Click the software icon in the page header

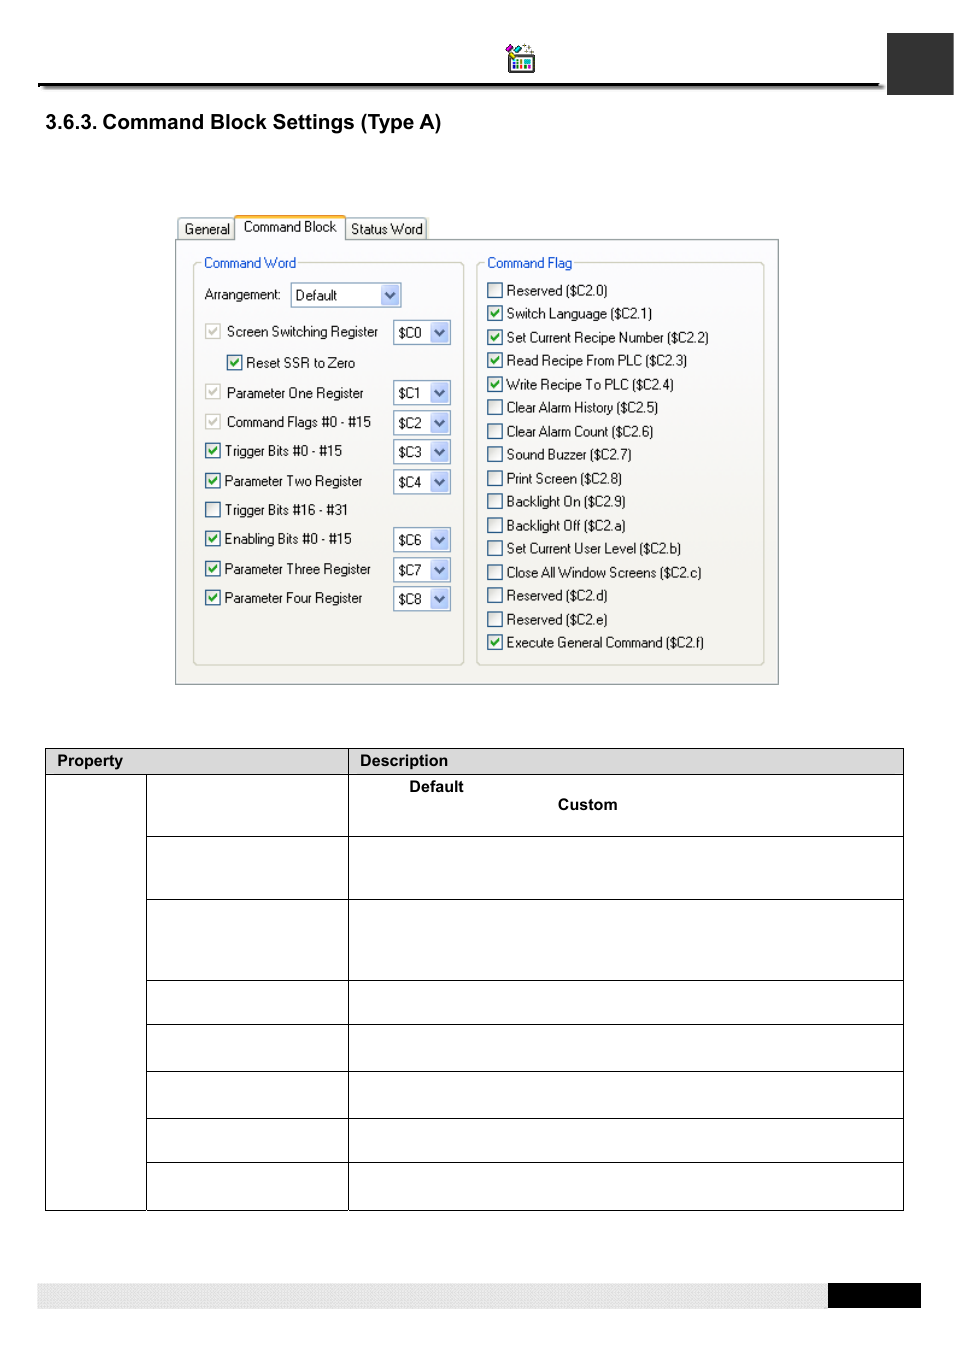(520, 59)
